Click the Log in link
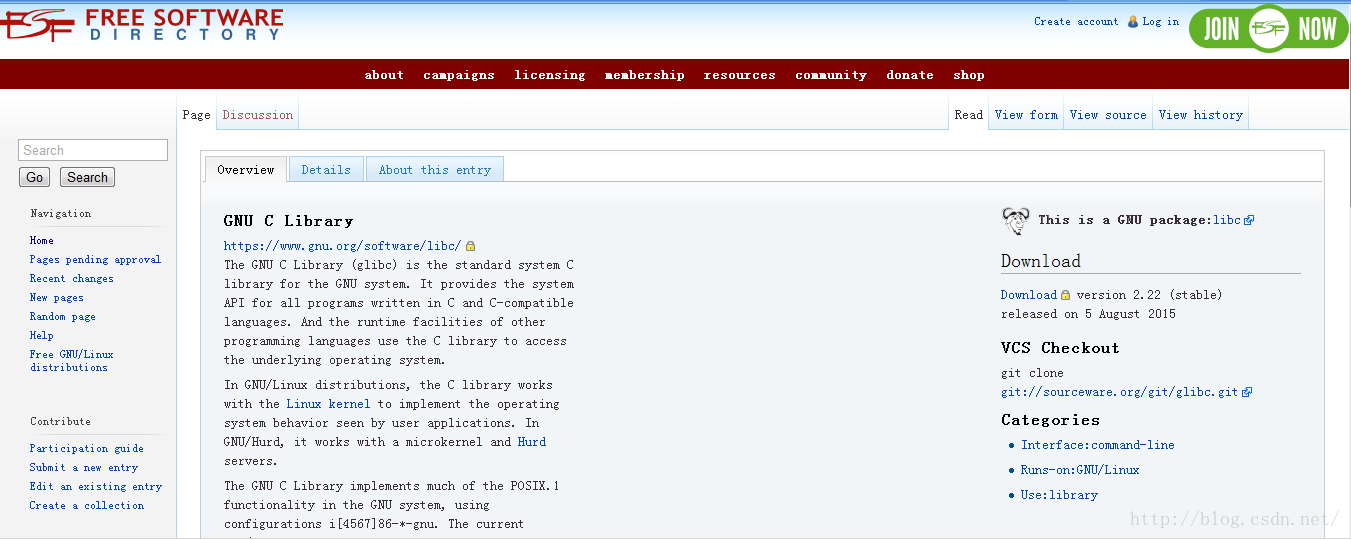The width and height of the screenshot is (1351, 539). coord(1161,21)
